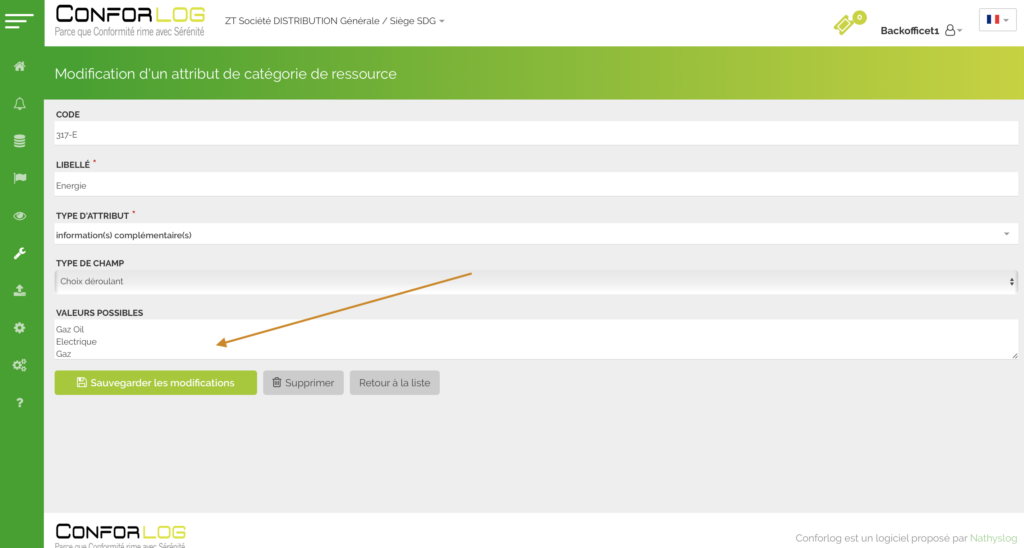Open the French flag language selector

(x=997, y=20)
